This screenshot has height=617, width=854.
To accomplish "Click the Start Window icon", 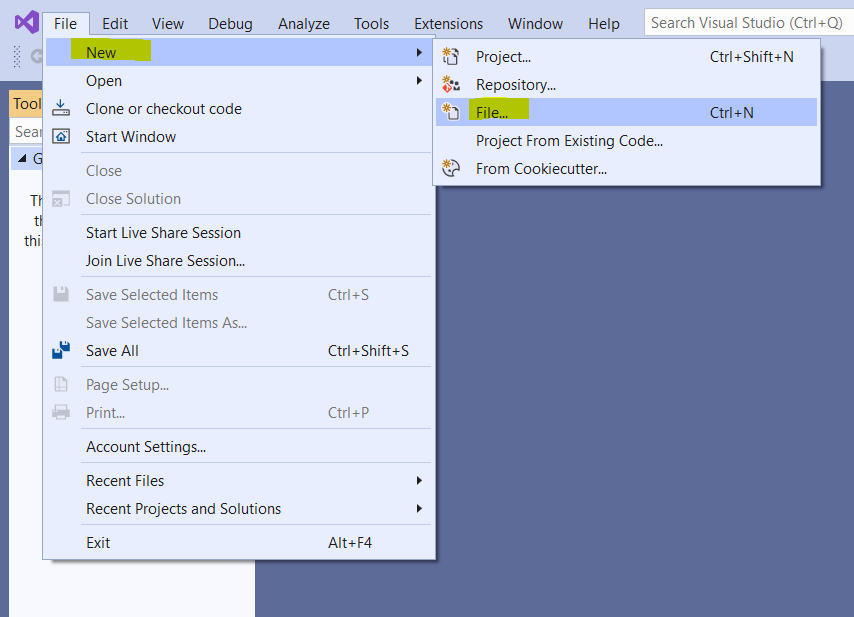I will [62, 136].
